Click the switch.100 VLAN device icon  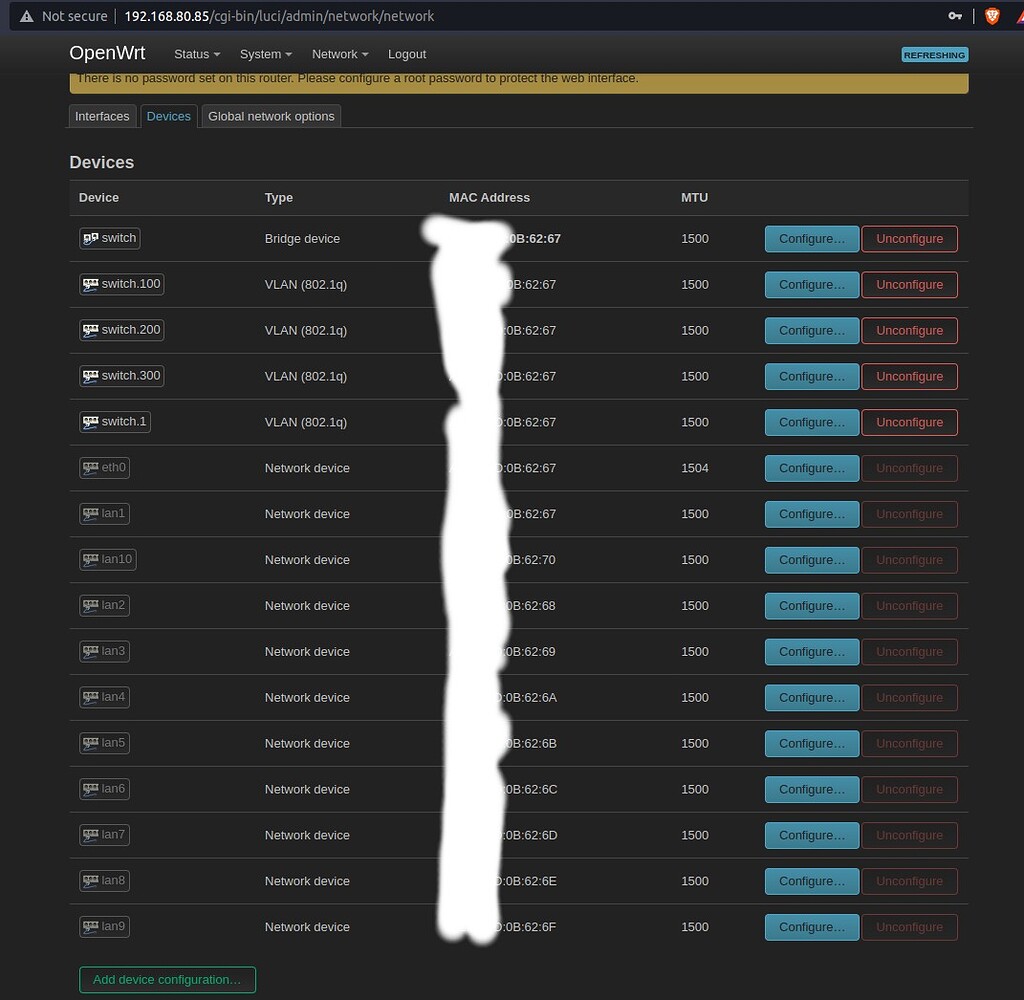tap(91, 284)
